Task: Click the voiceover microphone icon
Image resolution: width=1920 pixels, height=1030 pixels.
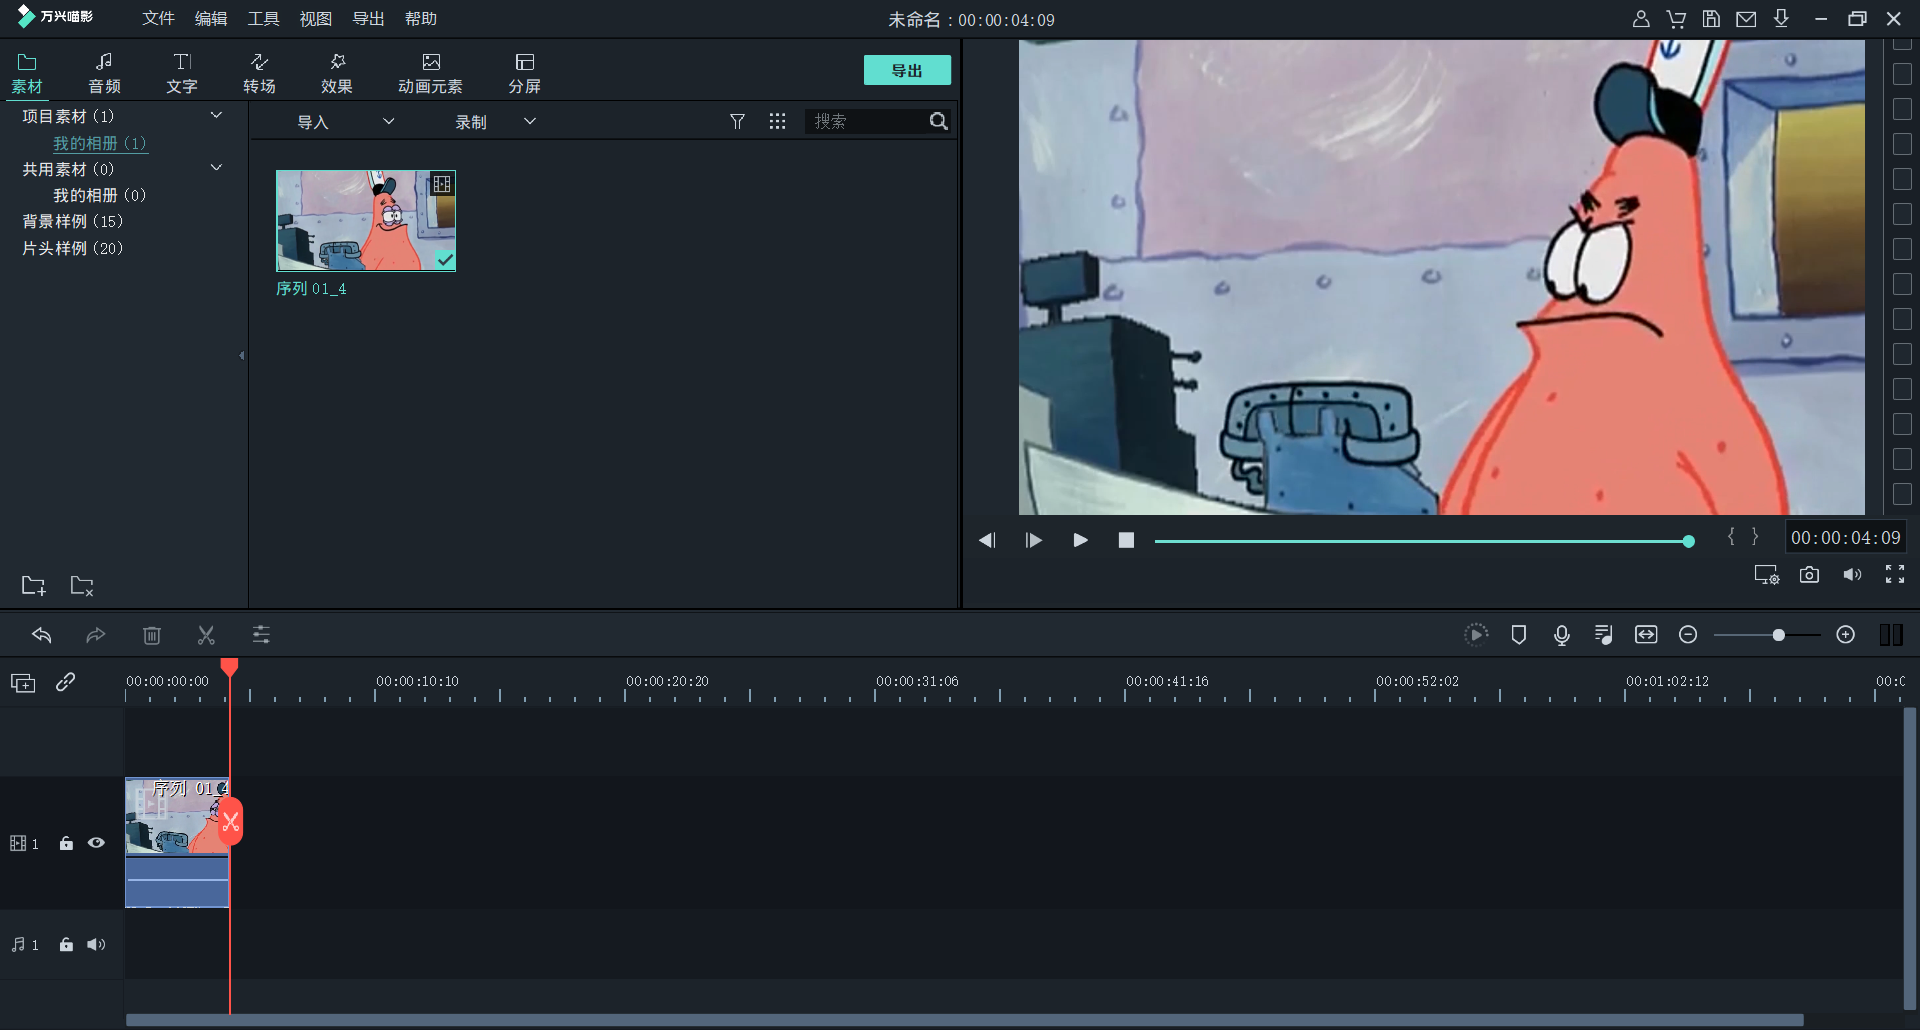Action: 1562,635
